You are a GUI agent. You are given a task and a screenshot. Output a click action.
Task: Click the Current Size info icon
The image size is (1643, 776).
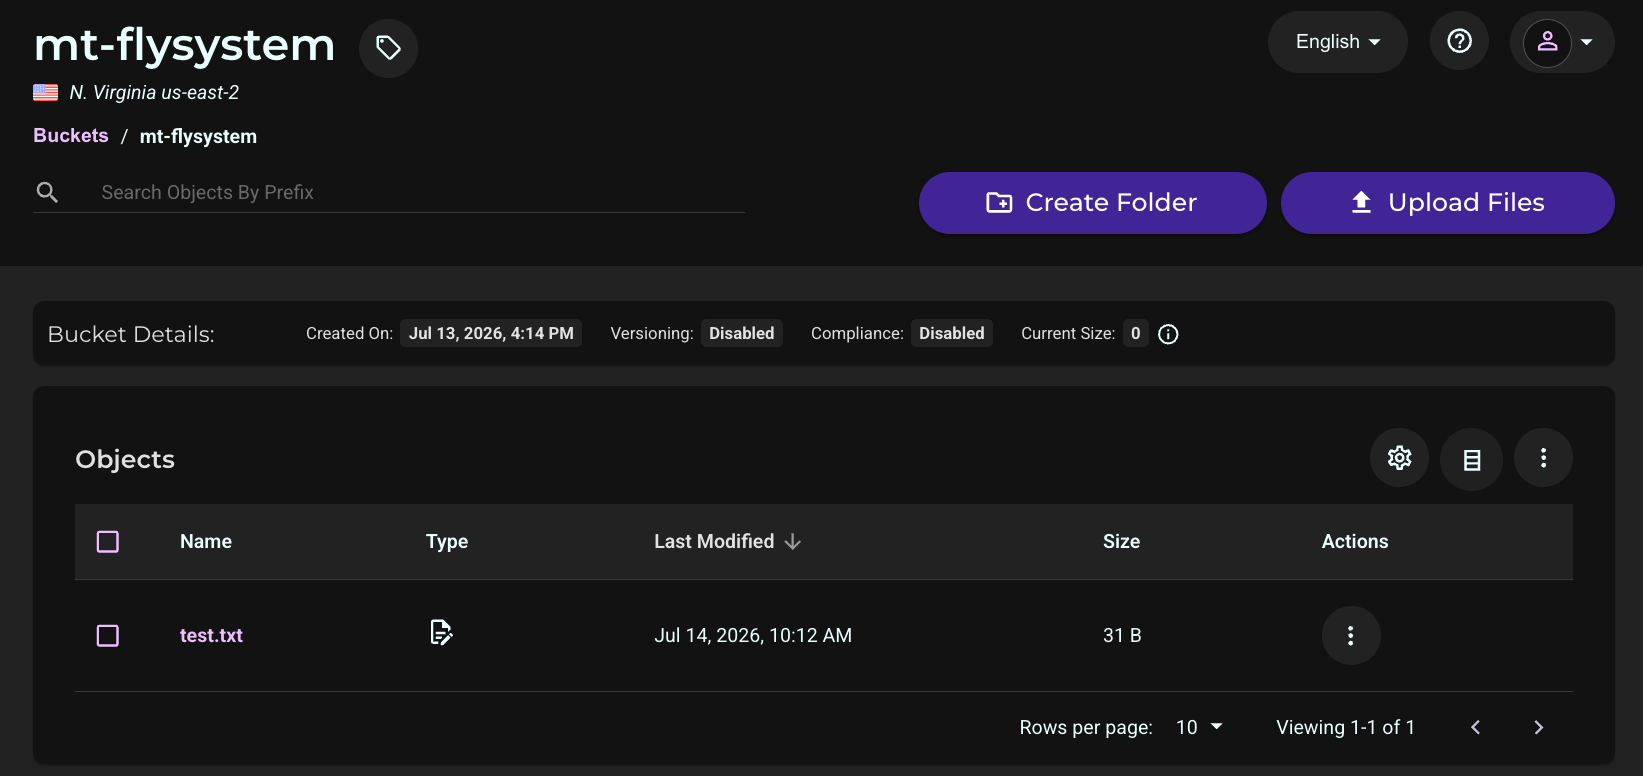(1168, 334)
